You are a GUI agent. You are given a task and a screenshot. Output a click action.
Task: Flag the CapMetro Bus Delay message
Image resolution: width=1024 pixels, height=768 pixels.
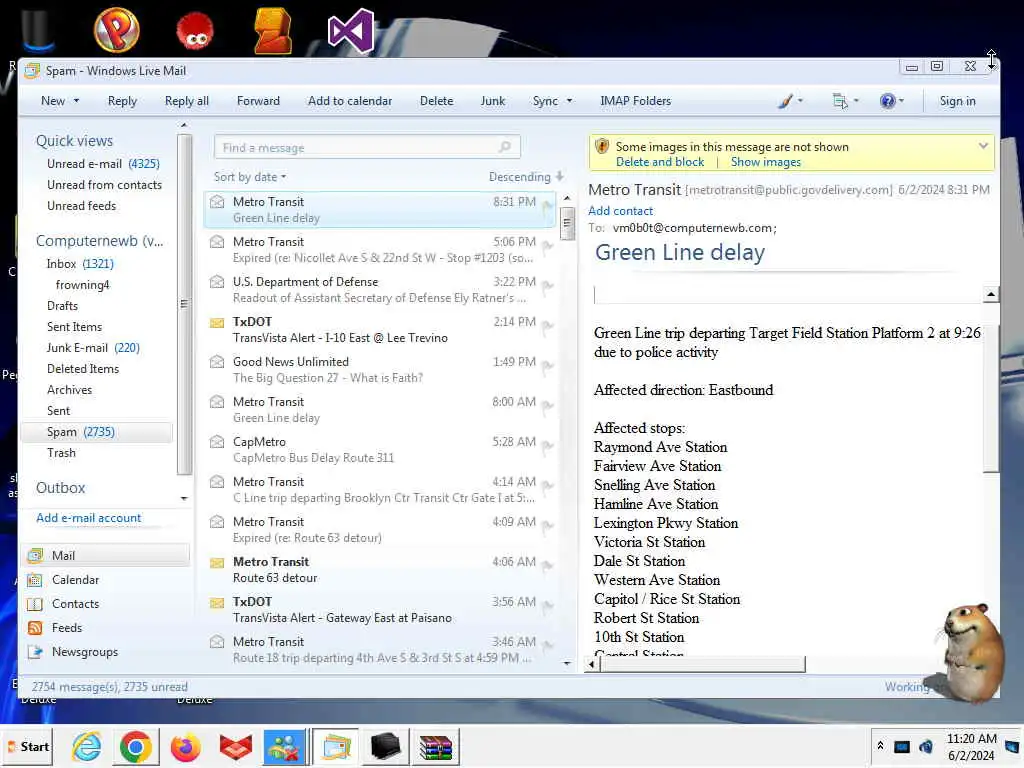point(547,446)
